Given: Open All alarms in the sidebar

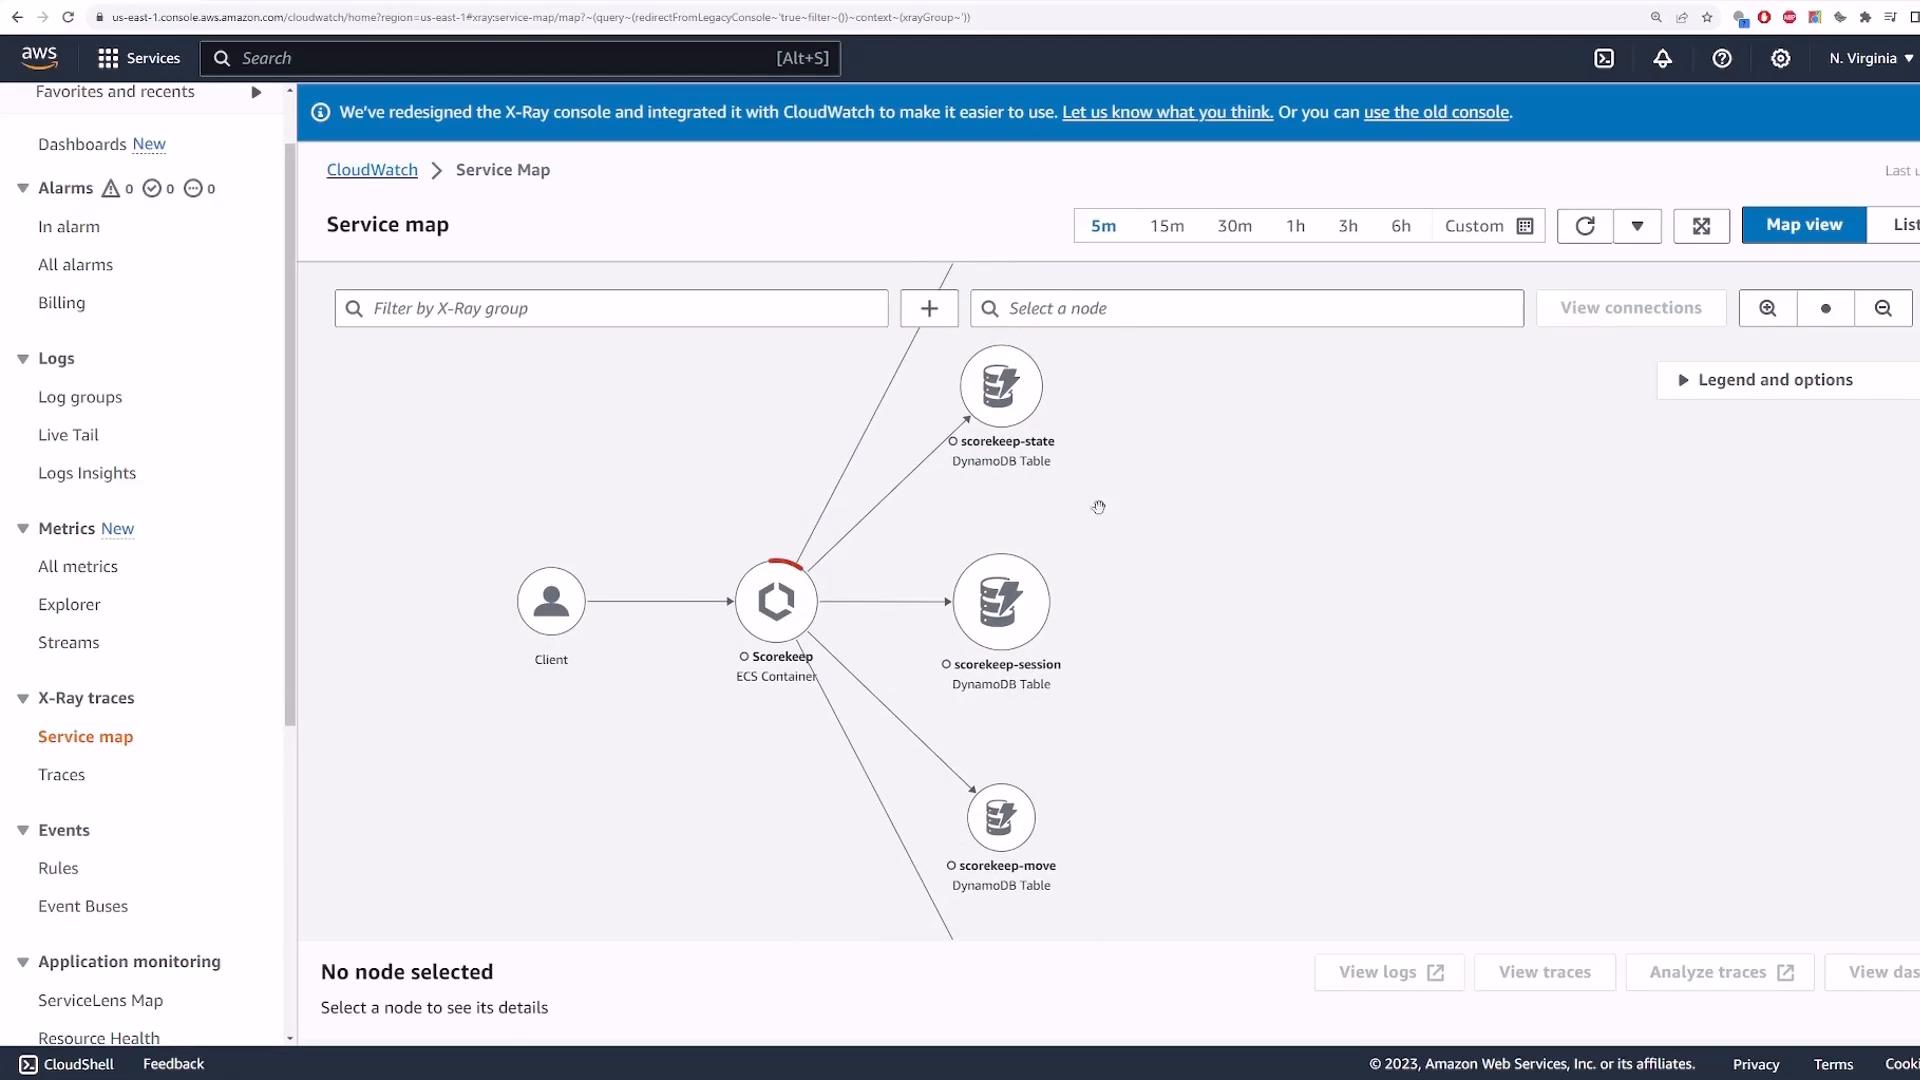Looking at the screenshot, I should (x=75, y=265).
